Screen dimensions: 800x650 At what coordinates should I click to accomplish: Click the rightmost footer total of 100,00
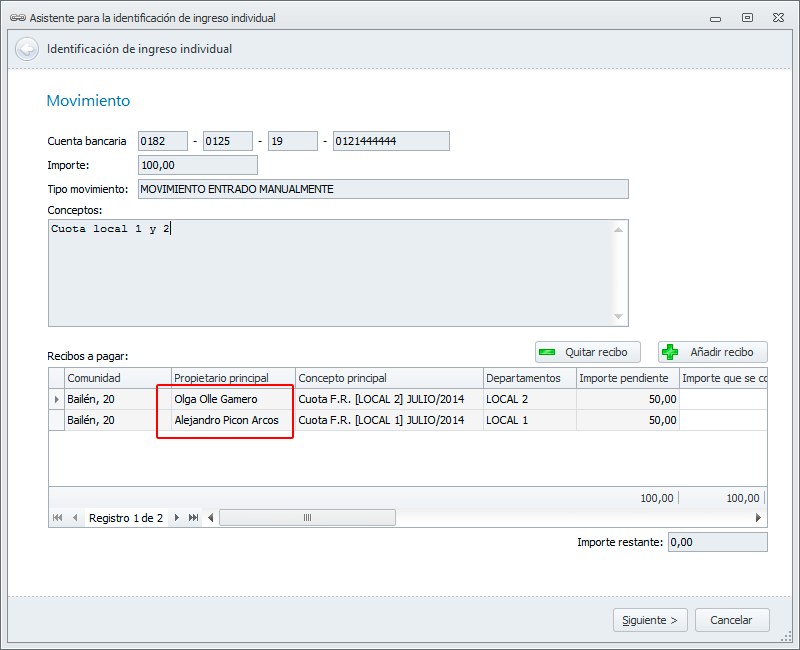[x=743, y=498]
